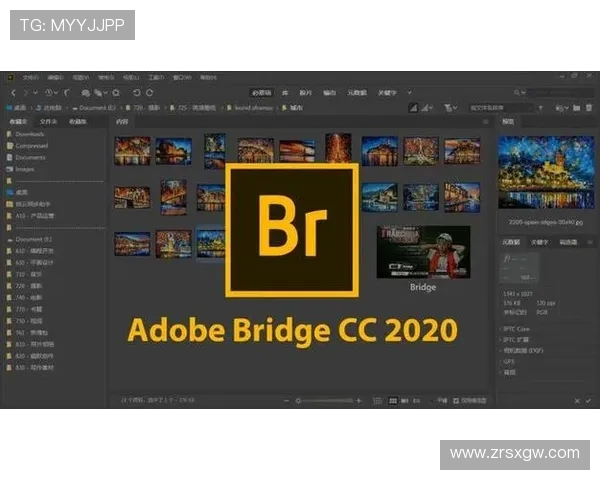Expand the IPTC Core metadata section
Image resolution: width=600 pixels, height=480 pixels.
tap(516, 327)
